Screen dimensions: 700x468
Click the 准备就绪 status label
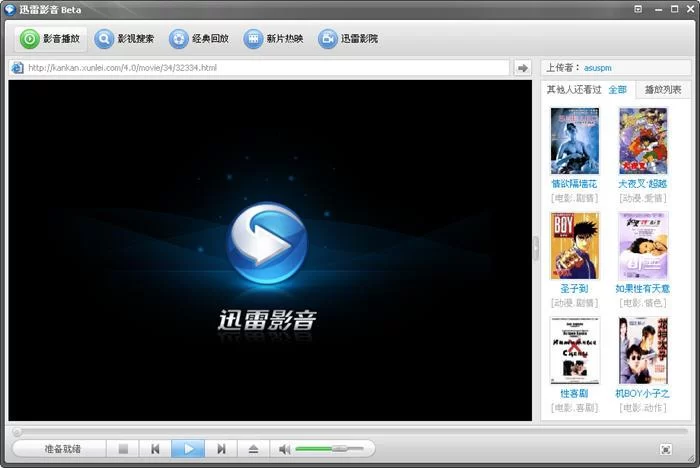(62, 449)
